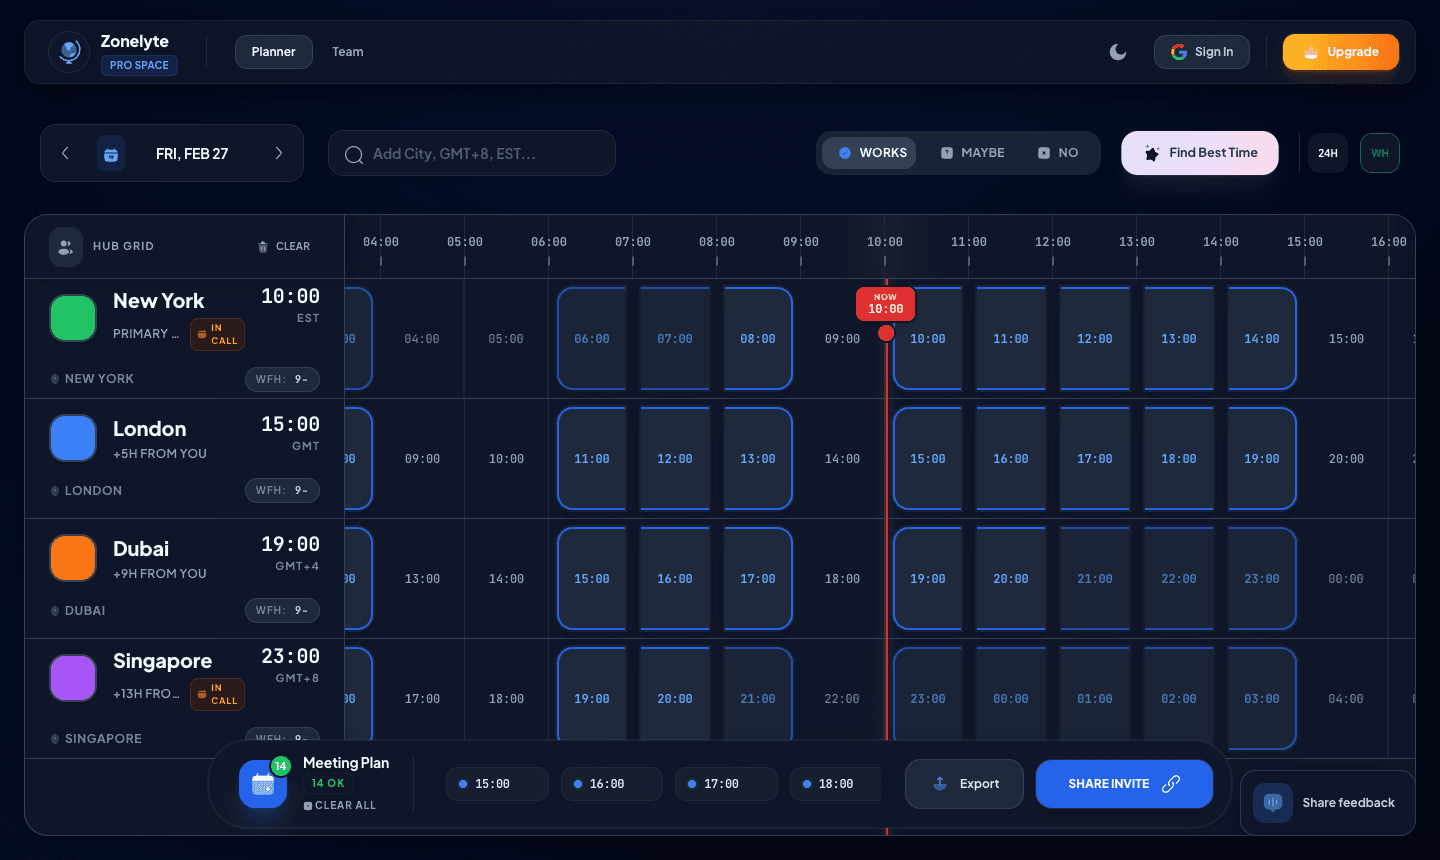Click the Add City search field

(x=471, y=153)
